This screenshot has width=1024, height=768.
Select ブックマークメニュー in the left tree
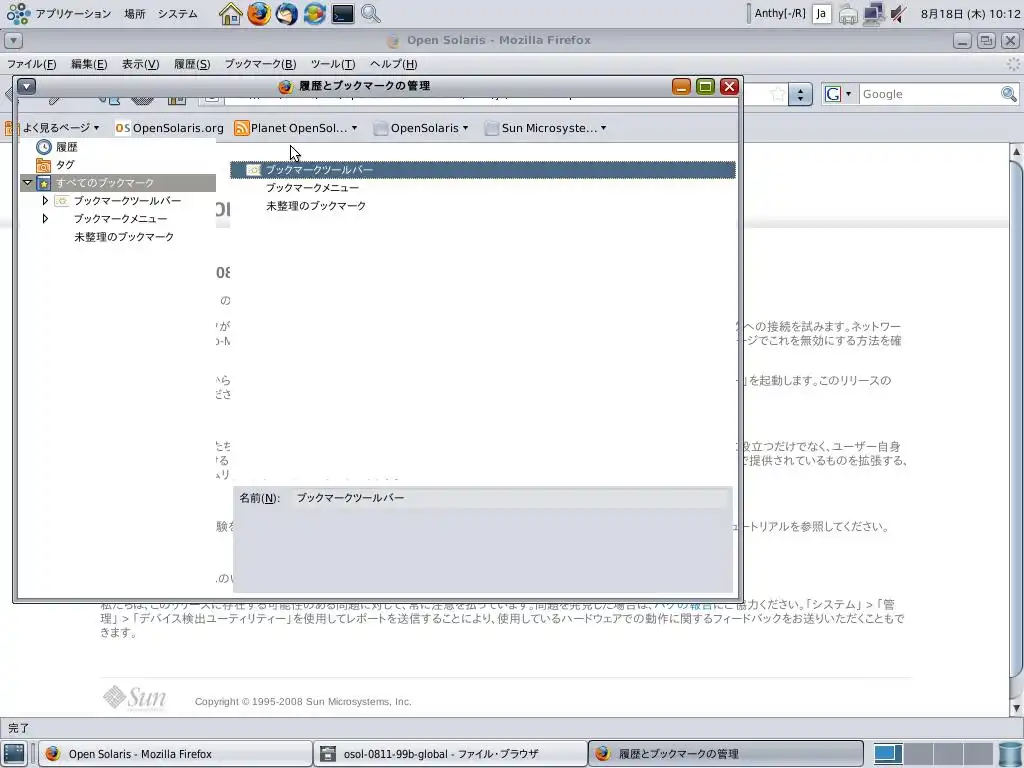[120, 218]
